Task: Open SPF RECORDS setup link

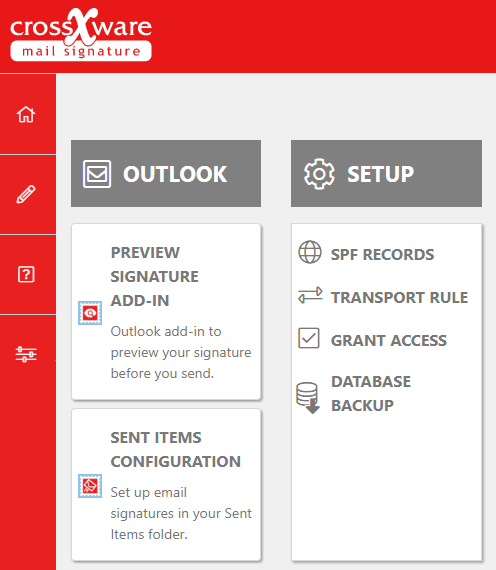Action: 382,254
